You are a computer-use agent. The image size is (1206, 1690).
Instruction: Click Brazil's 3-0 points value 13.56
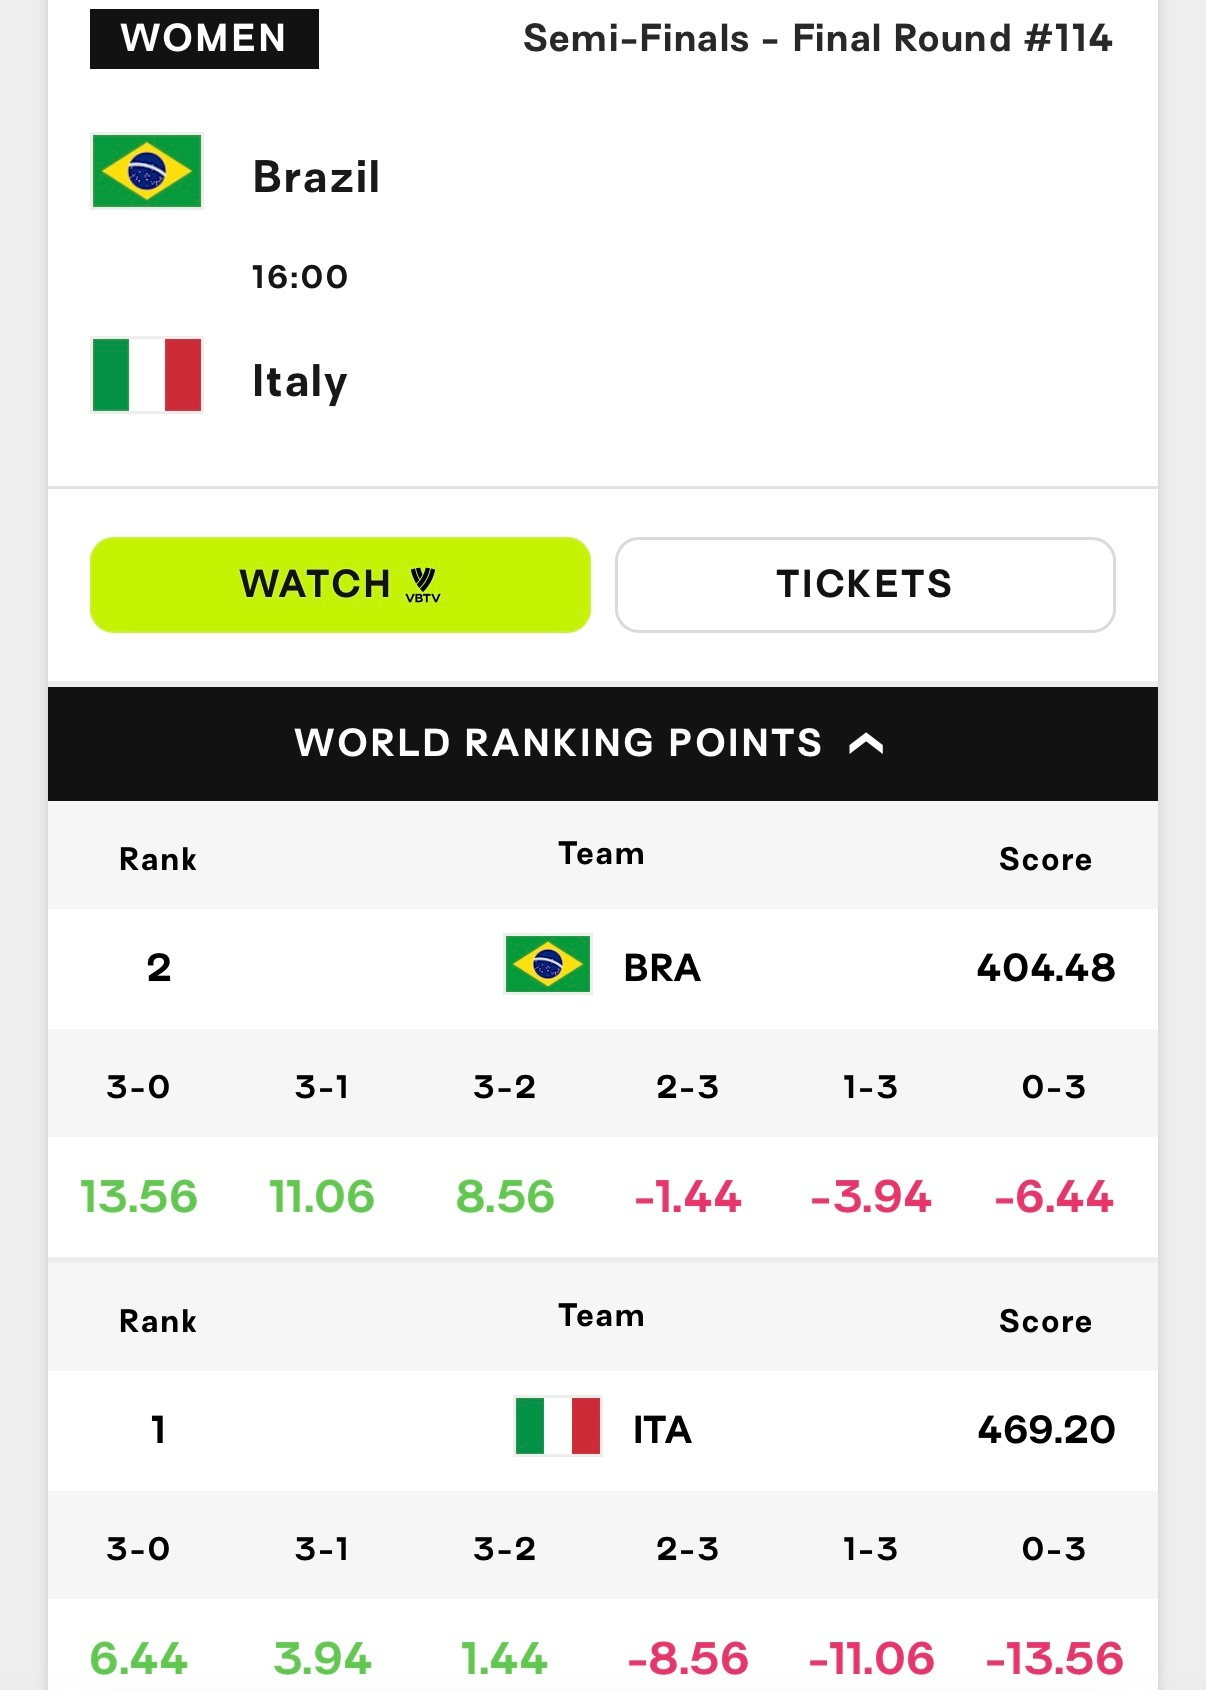coord(139,1197)
